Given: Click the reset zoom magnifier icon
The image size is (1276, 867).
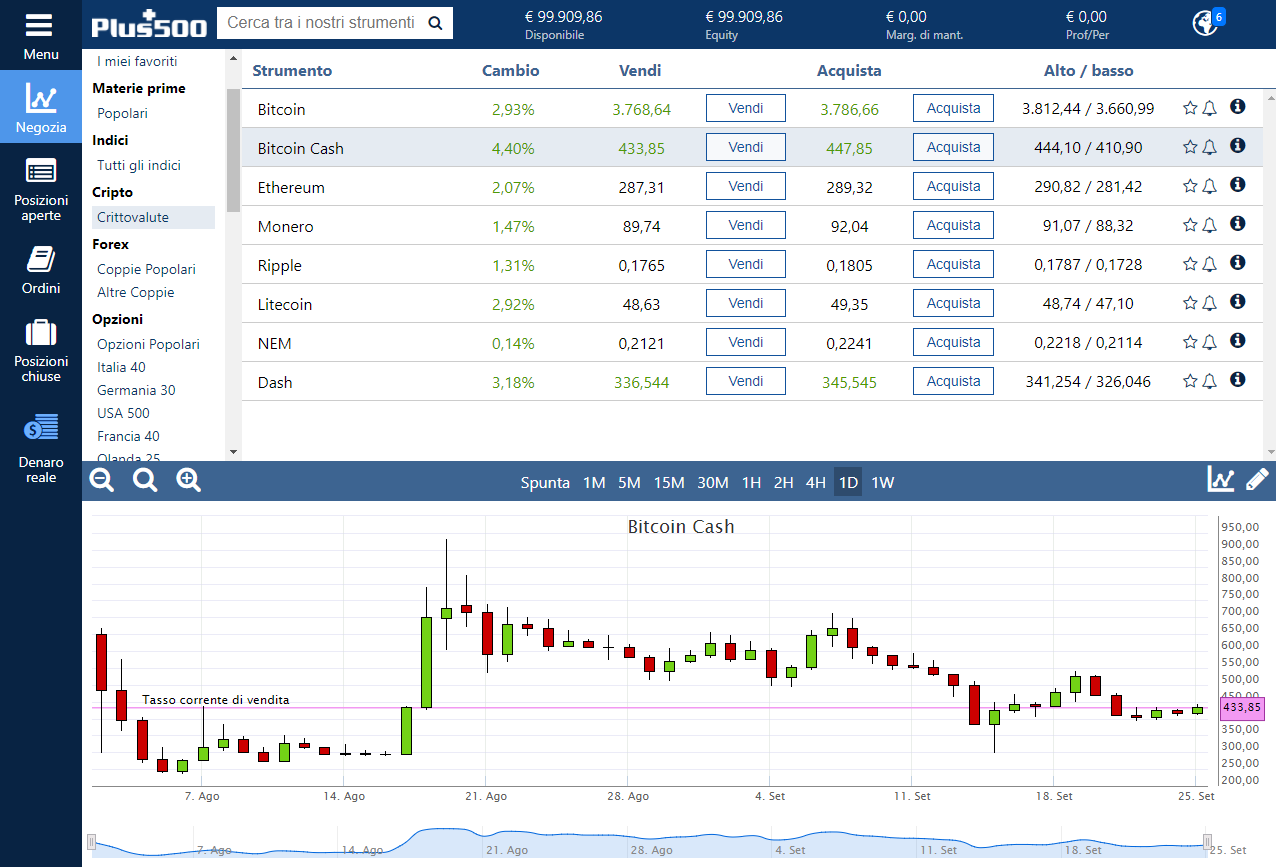Looking at the screenshot, I should (x=146, y=480).
